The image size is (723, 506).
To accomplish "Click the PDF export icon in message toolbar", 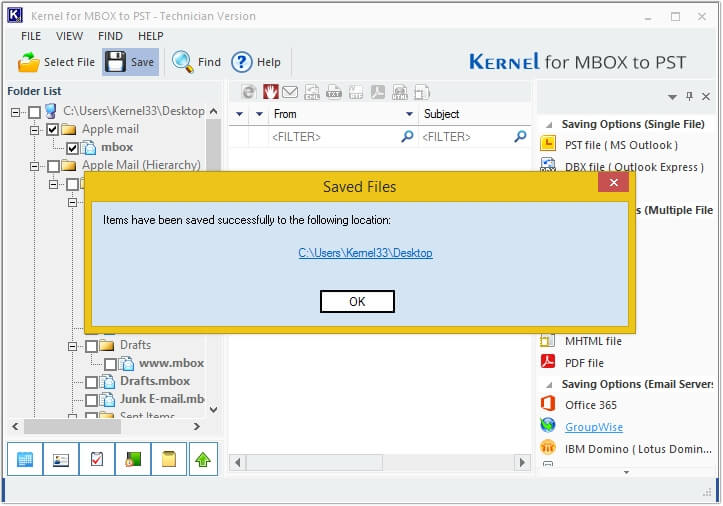I will pyautogui.click(x=378, y=92).
